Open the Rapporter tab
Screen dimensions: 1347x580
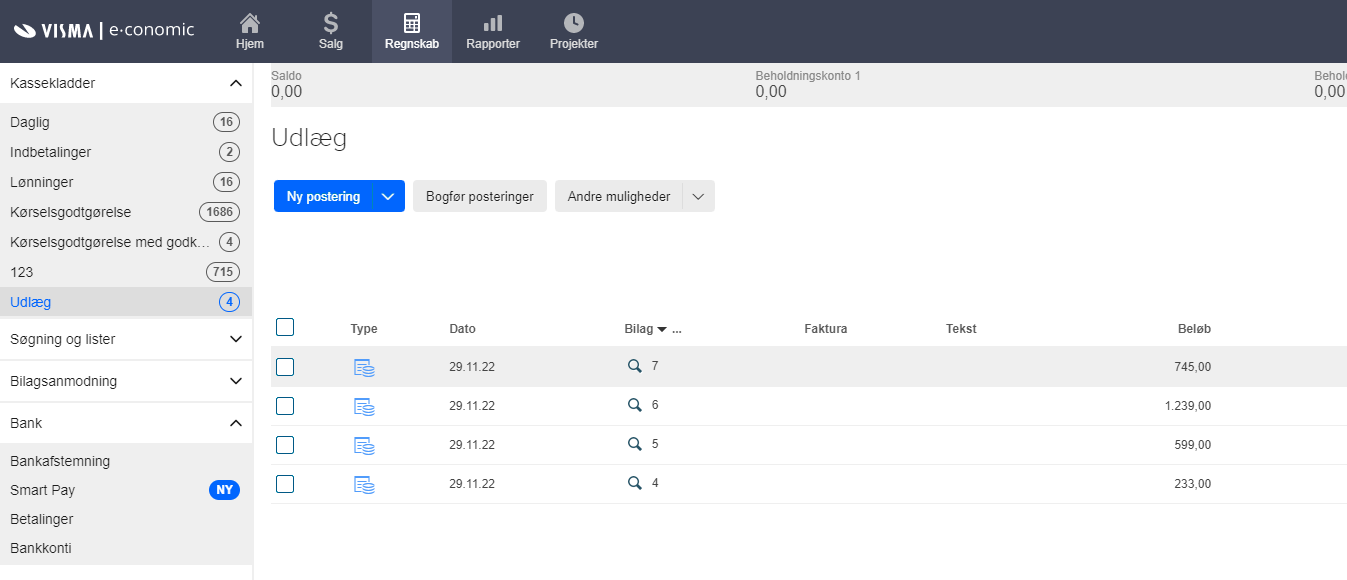click(493, 31)
